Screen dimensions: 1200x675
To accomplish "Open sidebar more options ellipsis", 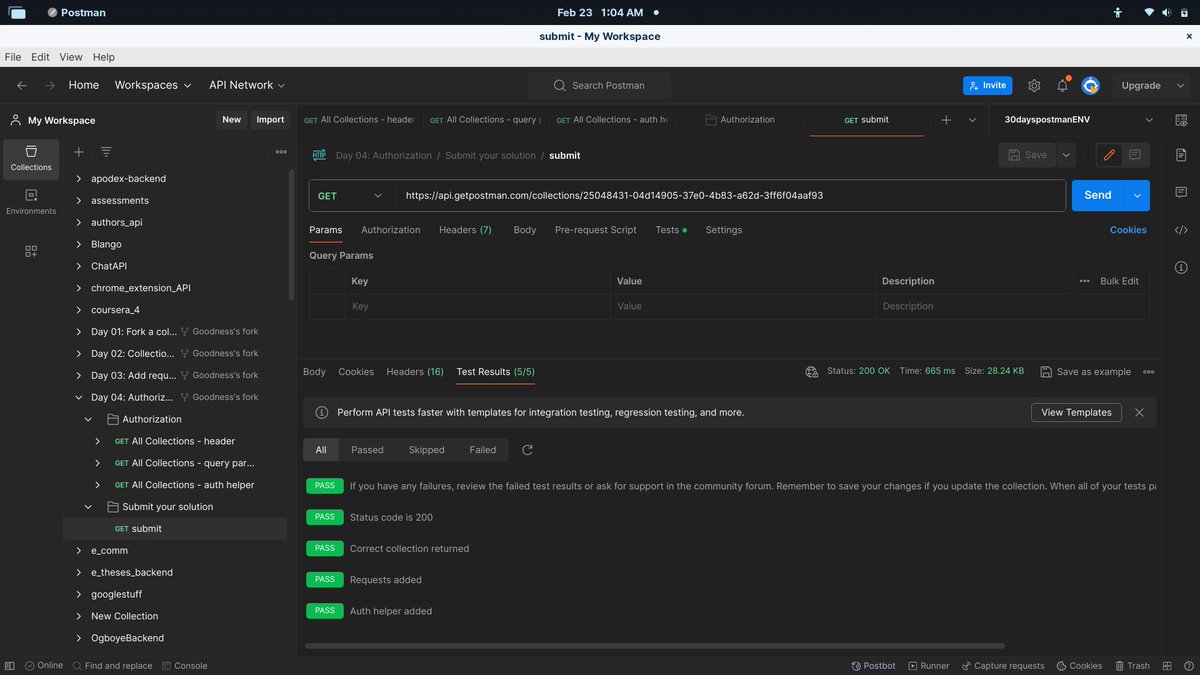I will click(281, 152).
